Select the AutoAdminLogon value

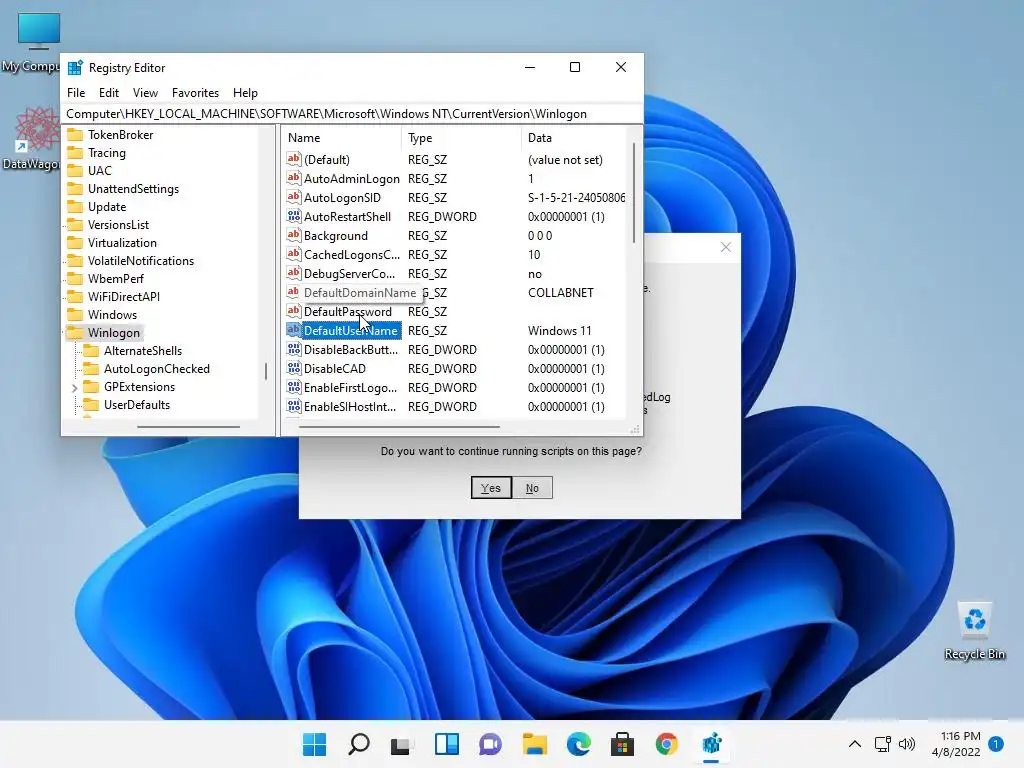pos(351,178)
